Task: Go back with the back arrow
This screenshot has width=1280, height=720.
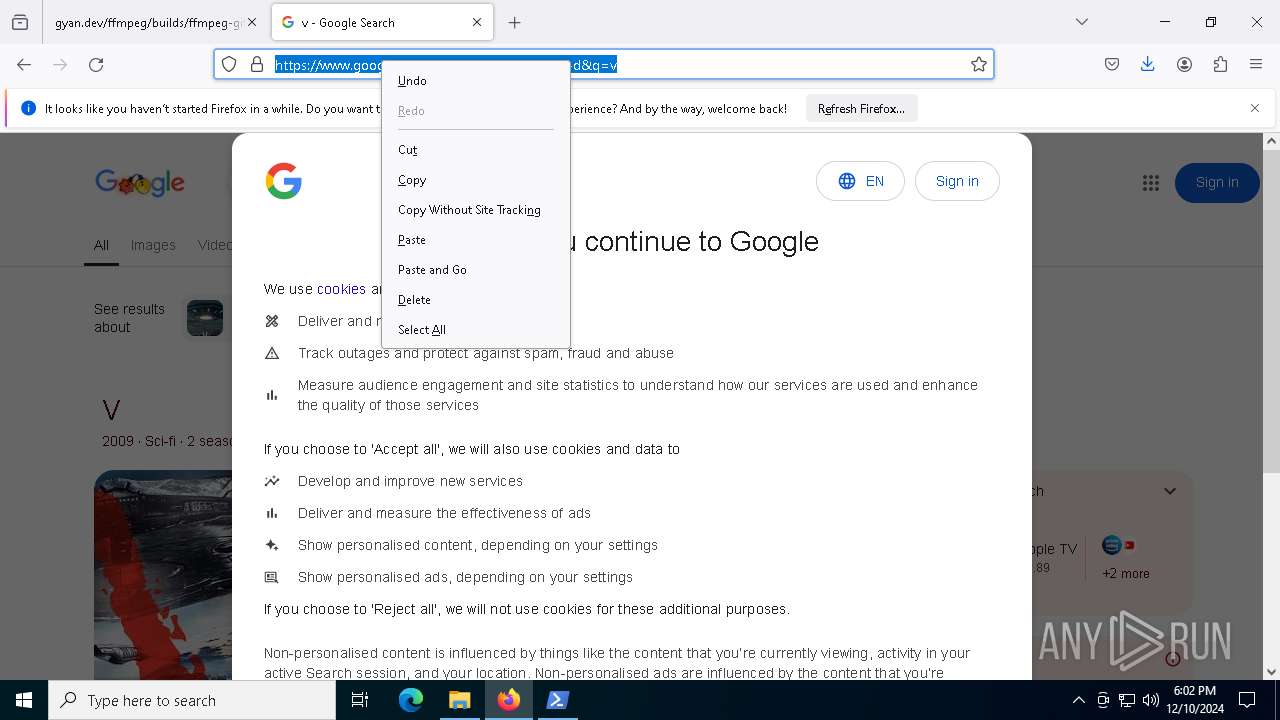Action: point(24,65)
